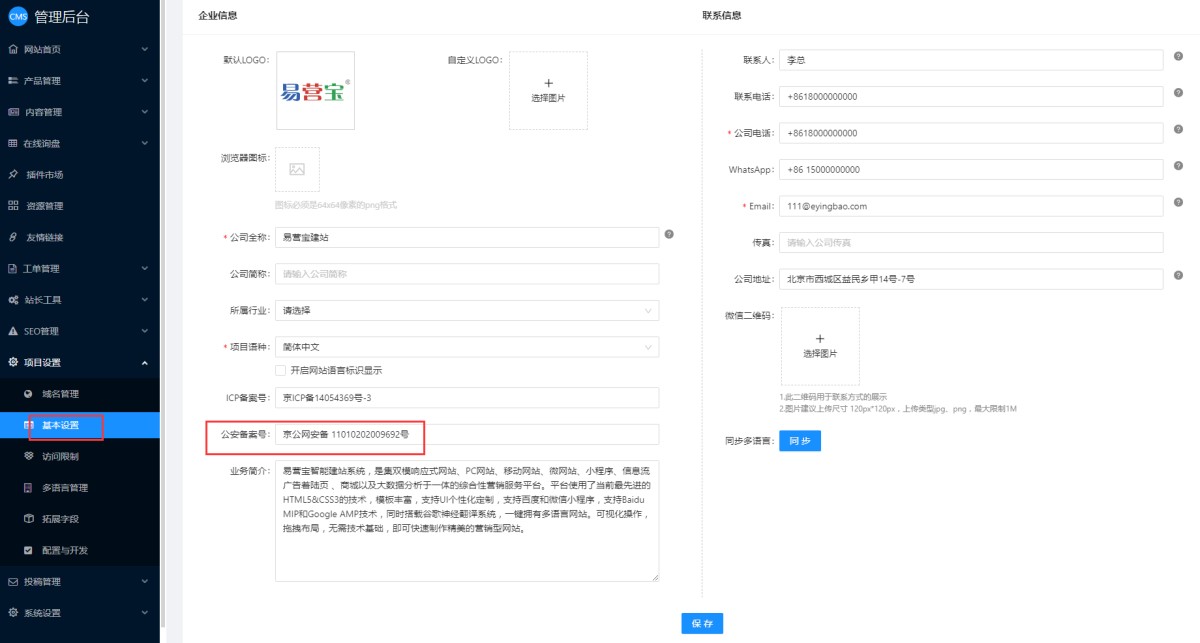1200x643 pixels.
Task: Click the 易营宝 default logo thumbnail
Action: click(315, 90)
